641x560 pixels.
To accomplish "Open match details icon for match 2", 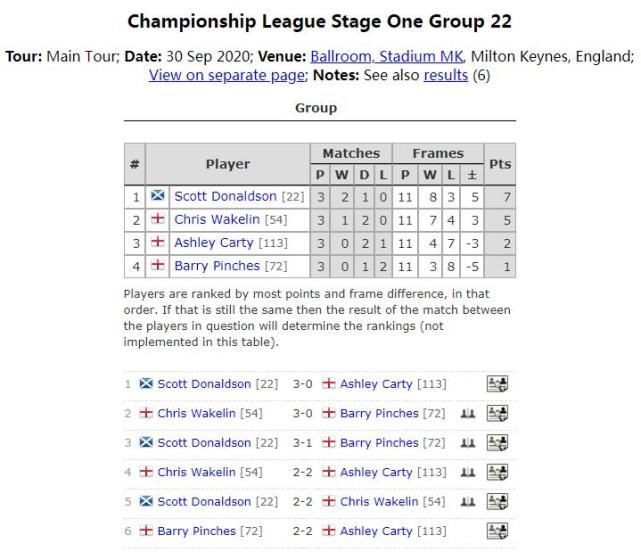I will click(x=497, y=413).
